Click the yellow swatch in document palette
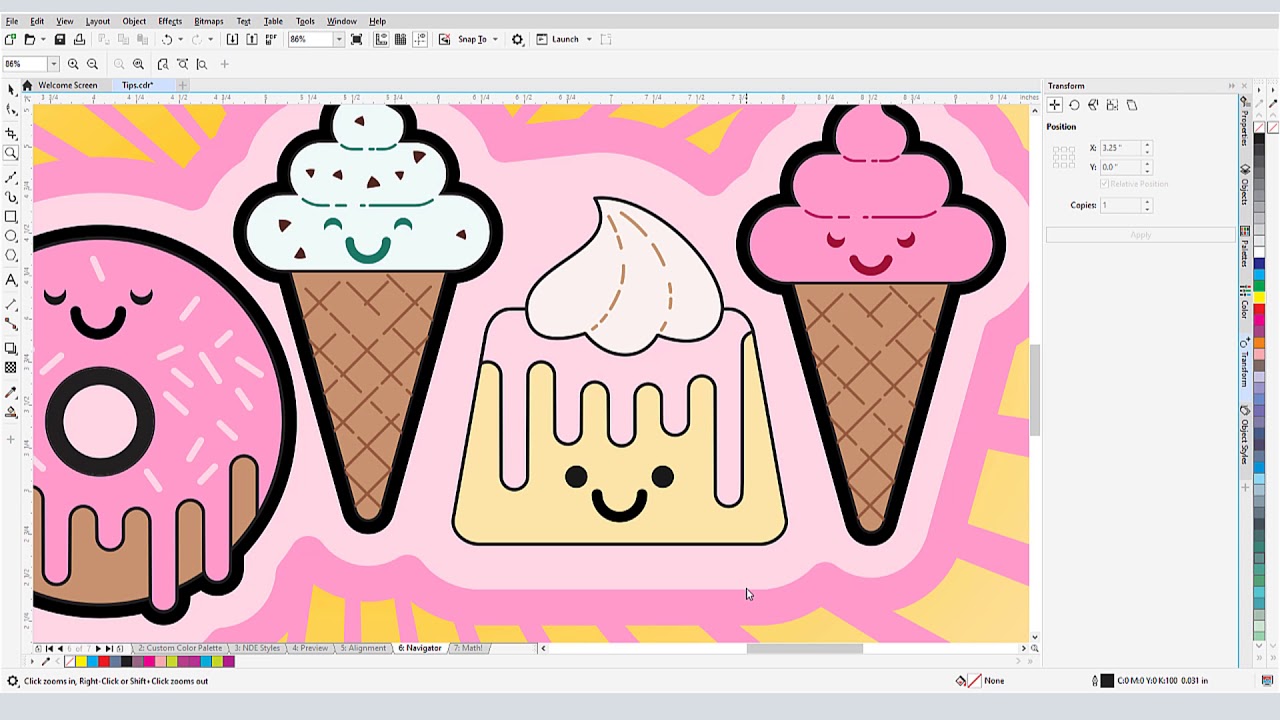Screen dimensions: 1280x720 pos(81,661)
